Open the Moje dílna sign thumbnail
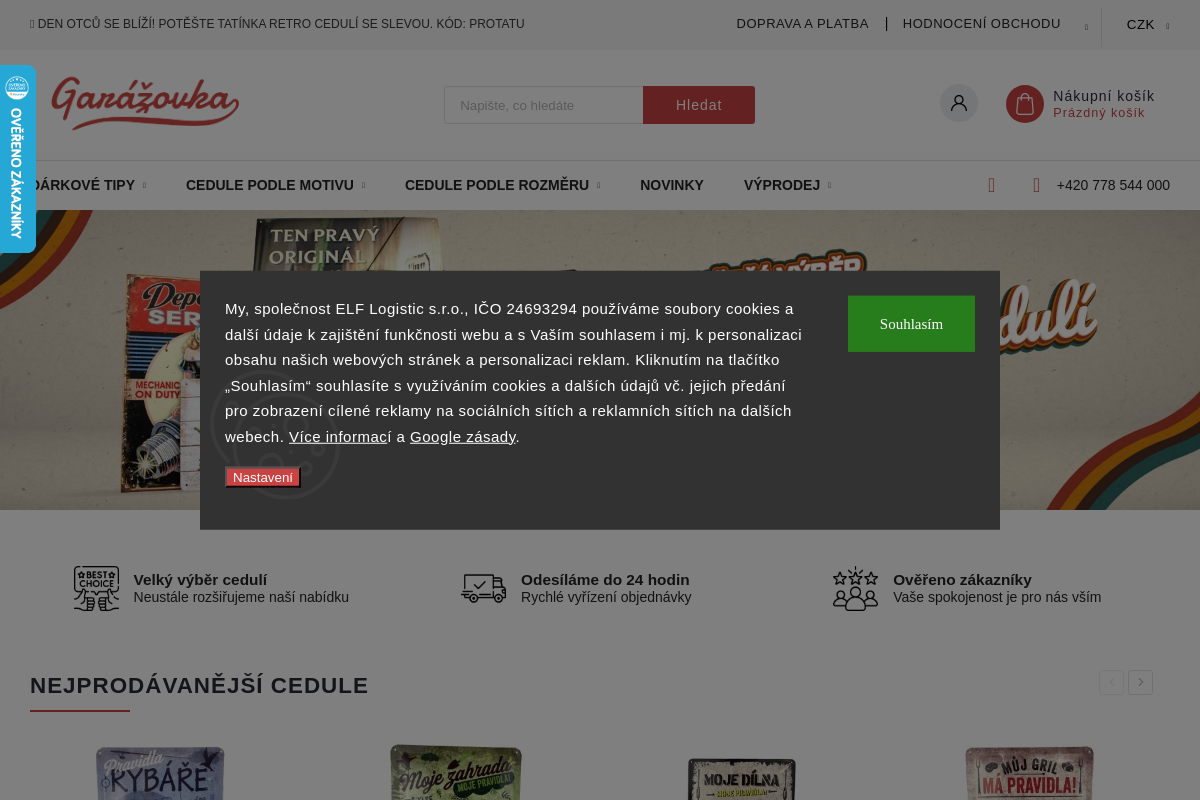The height and width of the screenshot is (800, 1200). point(742,778)
